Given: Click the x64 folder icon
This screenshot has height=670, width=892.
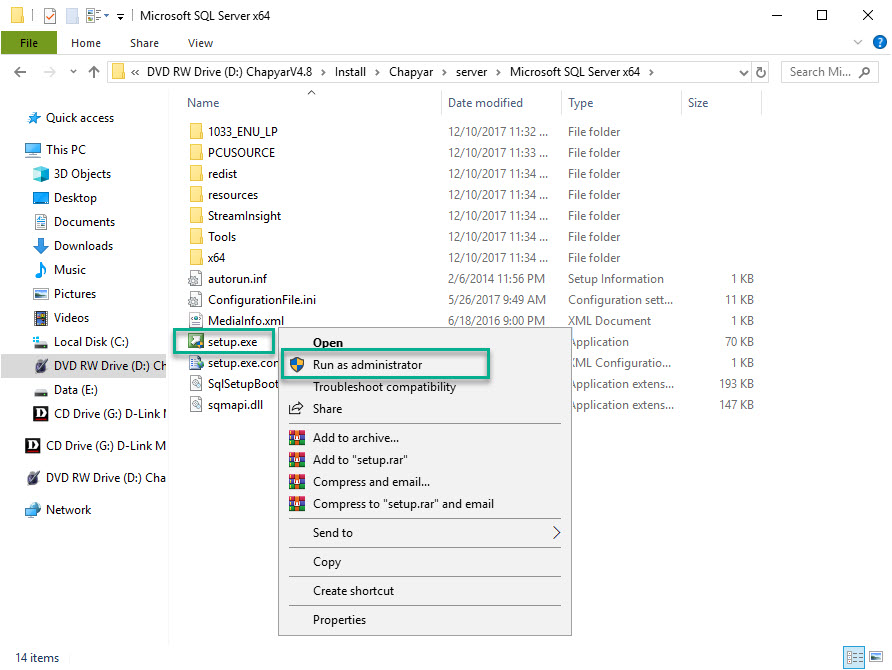Looking at the screenshot, I should click(196, 258).
